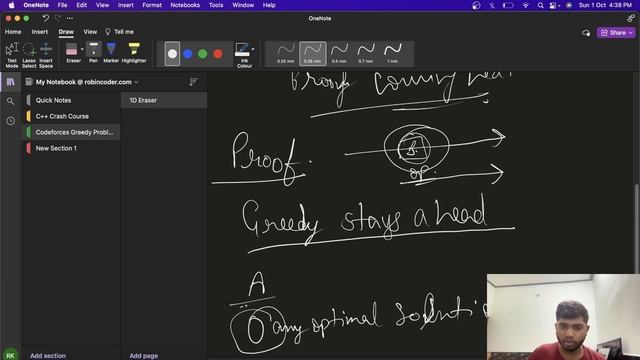Click the Share button
Image resolution: width=640 pixels, height=360 pixels.
click(x=616, y=33)
